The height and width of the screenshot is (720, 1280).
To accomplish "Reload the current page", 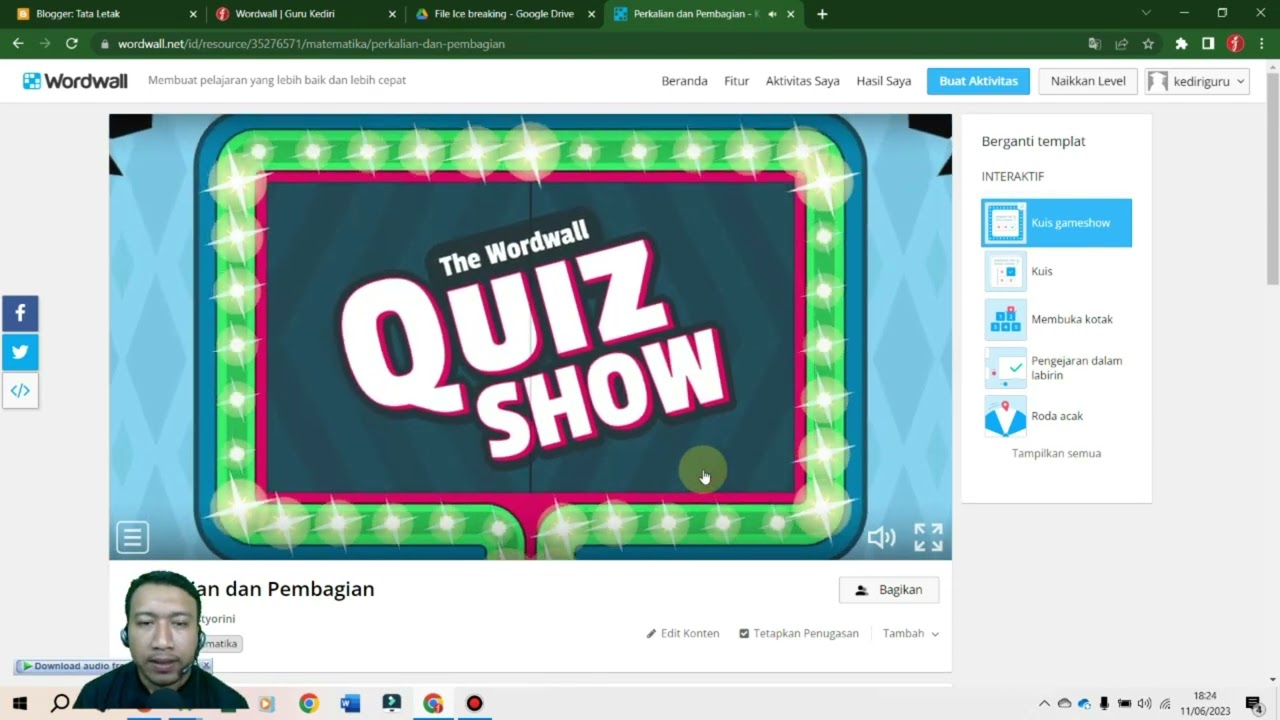I will pyautogui.click(x=71, y=44).
